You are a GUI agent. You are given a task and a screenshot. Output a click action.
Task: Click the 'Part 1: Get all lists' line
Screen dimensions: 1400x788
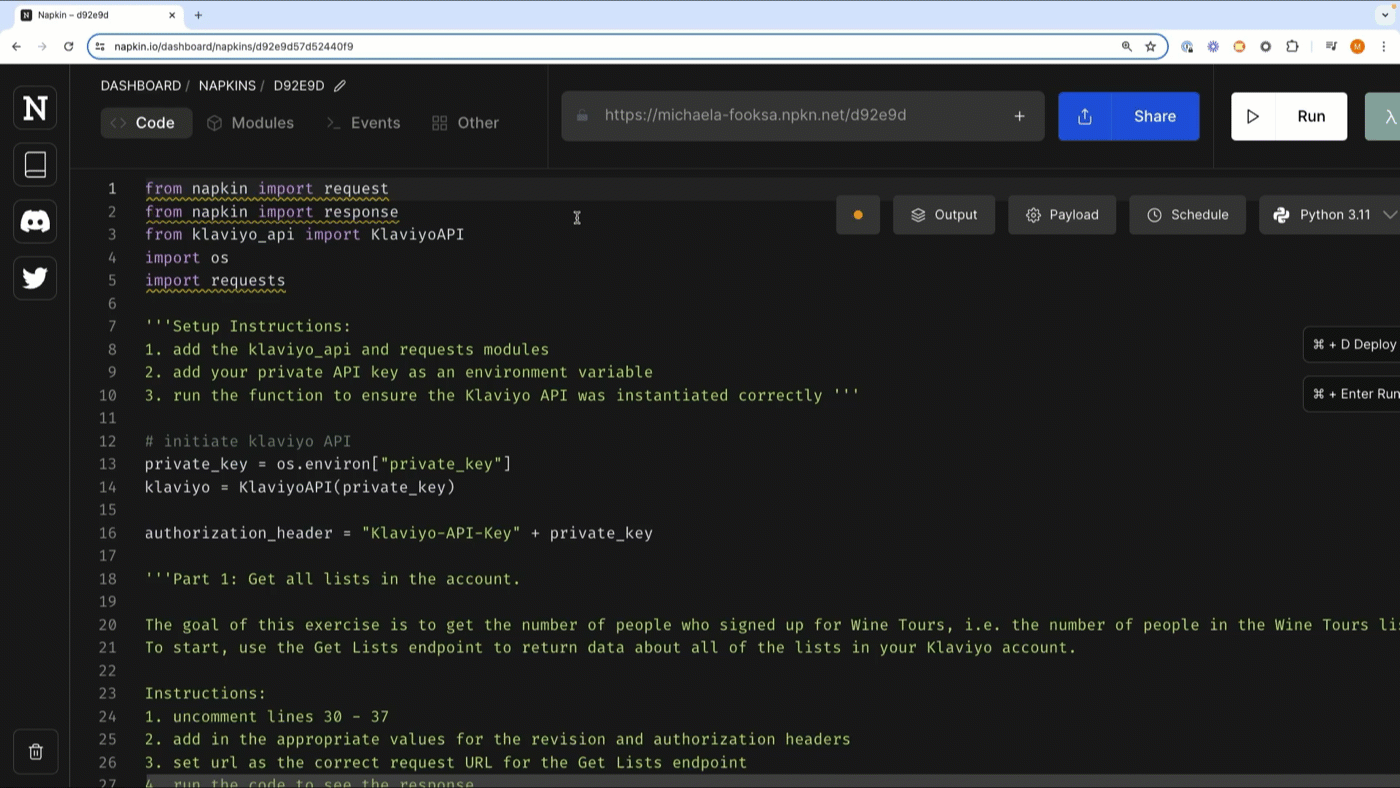(333, 579)
